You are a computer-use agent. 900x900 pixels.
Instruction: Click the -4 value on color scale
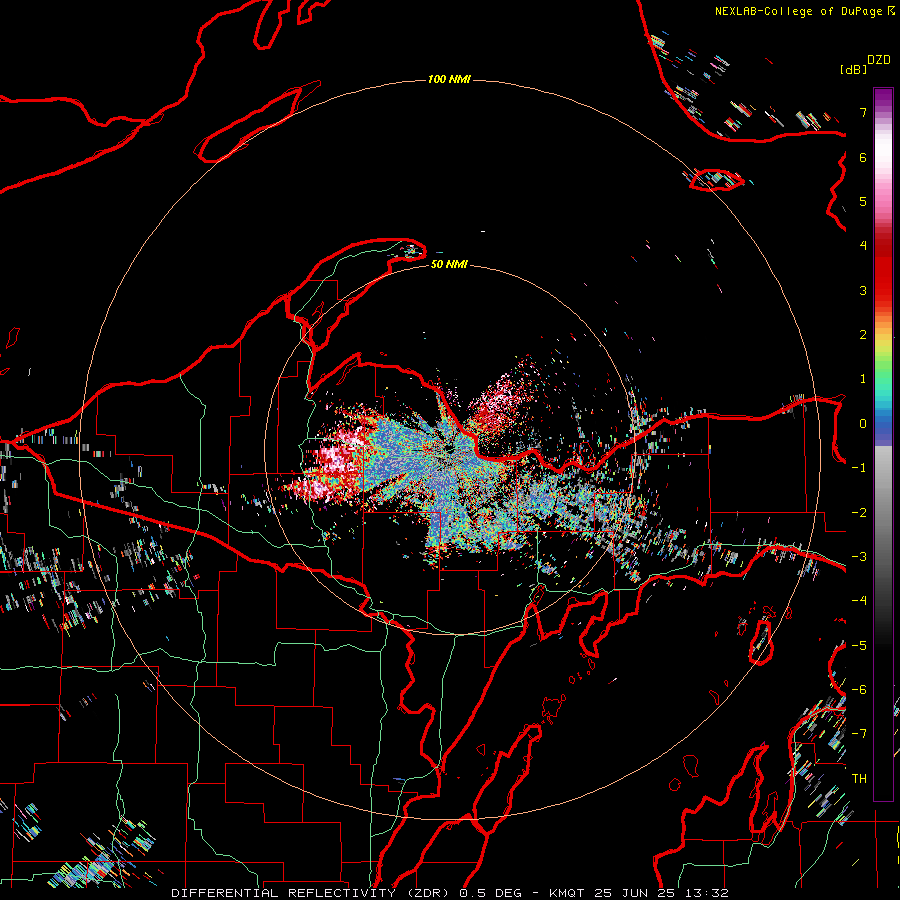[859, 600]
